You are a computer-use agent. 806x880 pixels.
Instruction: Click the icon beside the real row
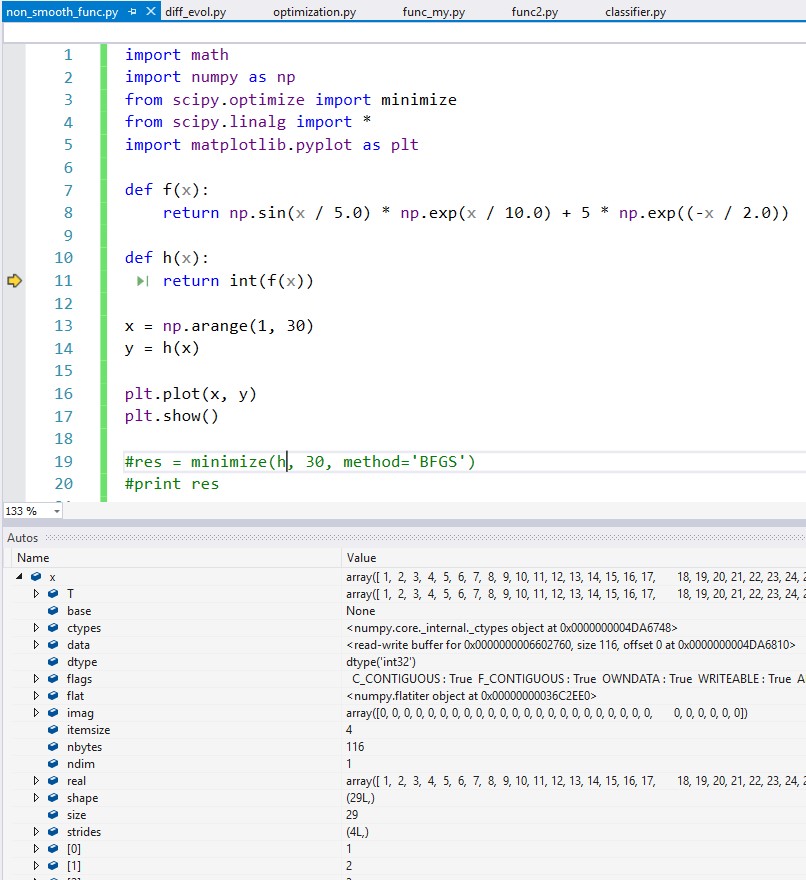(x=53, y=781)
